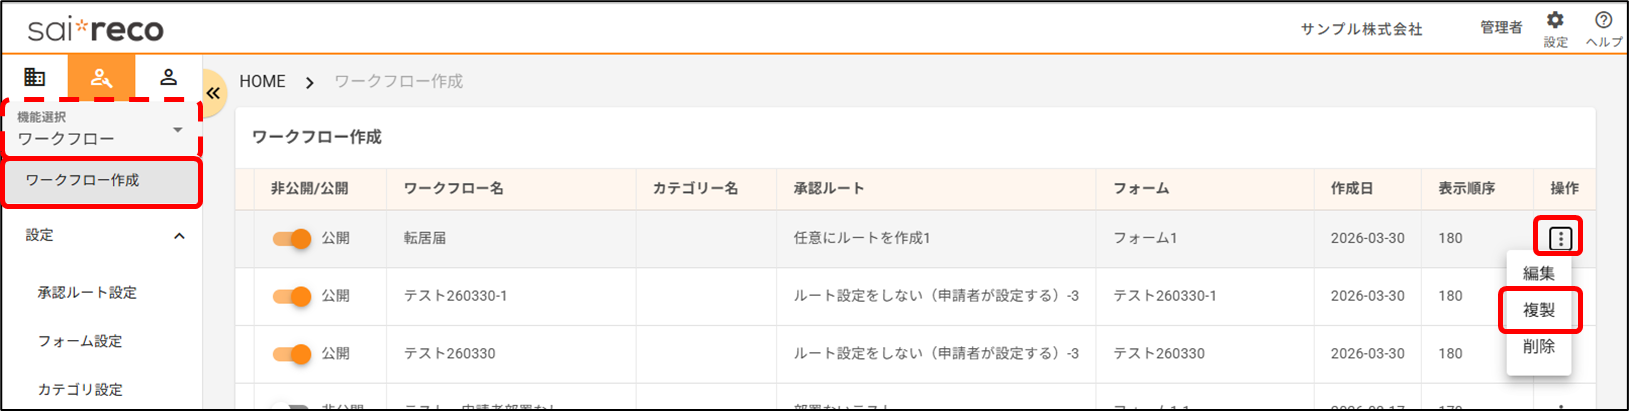1629x411 pixels.
Task: Click the building organization icon tab
Action: coord(35,77)
